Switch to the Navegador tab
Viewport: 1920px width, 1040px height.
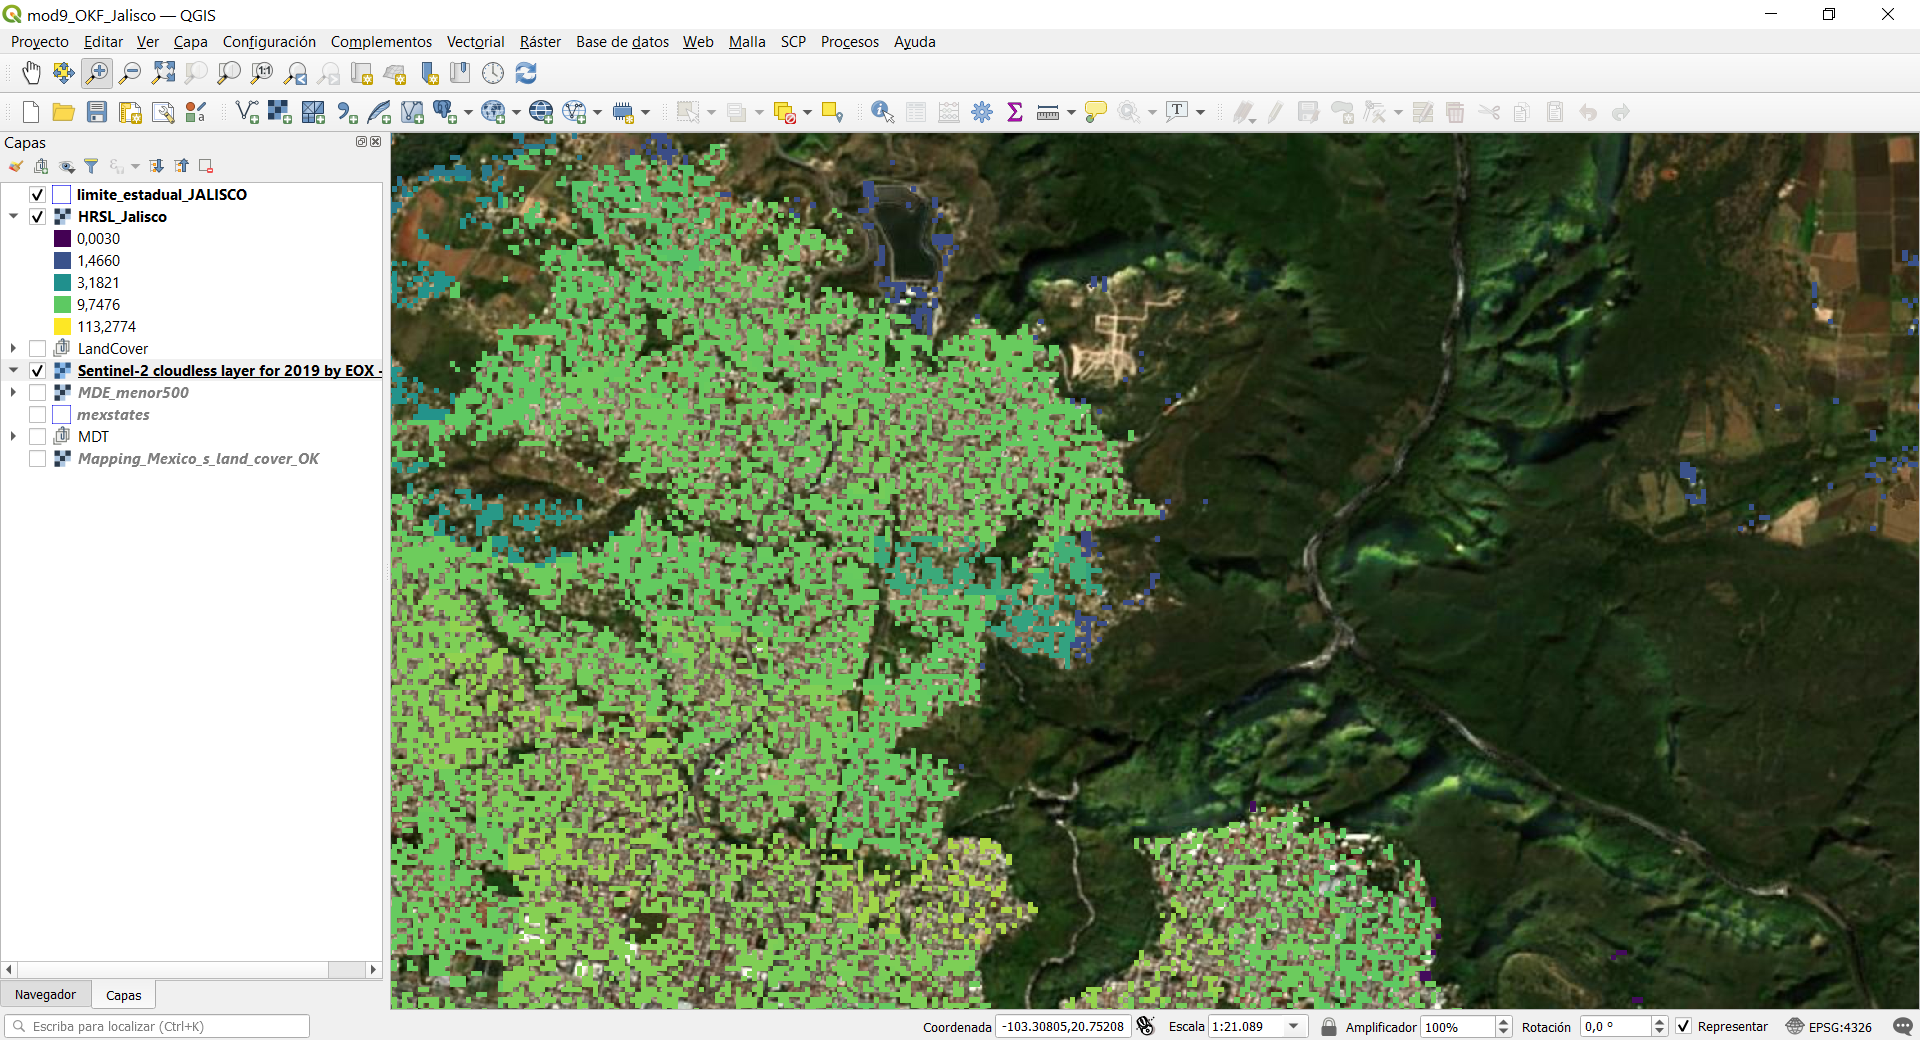pos(45,994)
